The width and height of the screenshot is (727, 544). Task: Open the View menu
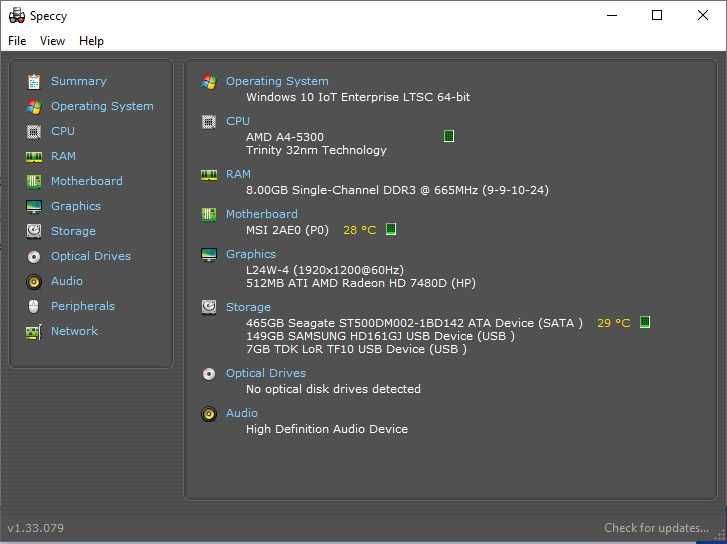52,41
